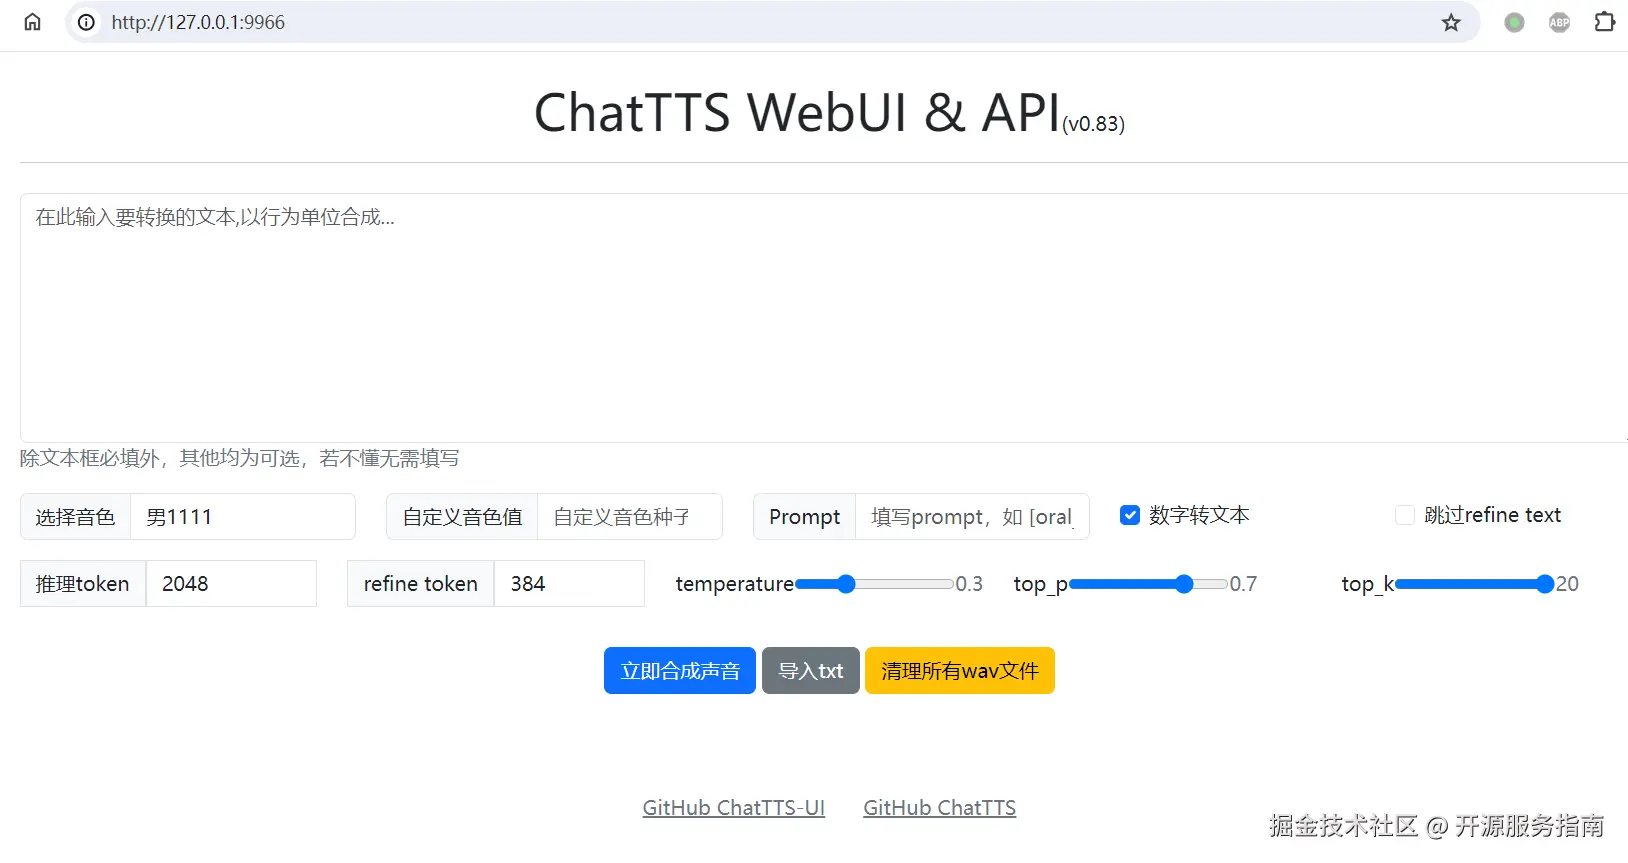The width and height of the screenshot is (1628, 863).
Task: Adjust the temperature slider
Action: 874,584
